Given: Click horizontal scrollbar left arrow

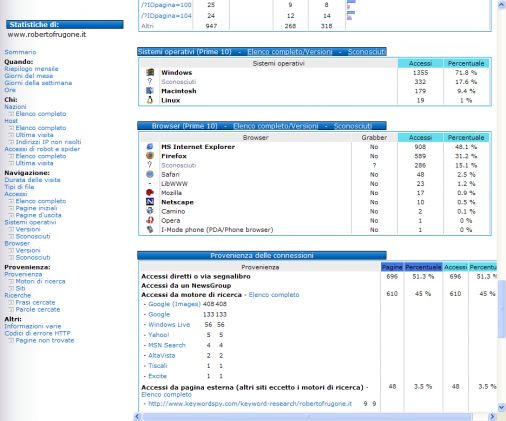Looking at the screenshot, I should click(x=138, y=417).
